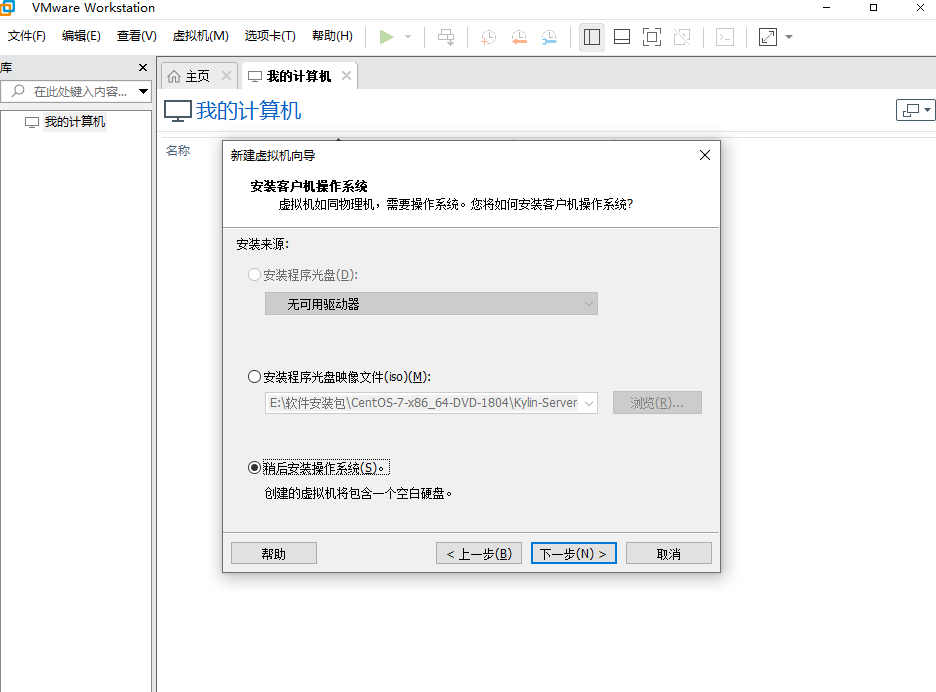The width and height of the screenshot is (936, 692).
Task: Open the 无可用驱动器 drive dropdown
Action: [x=431, y=304]
